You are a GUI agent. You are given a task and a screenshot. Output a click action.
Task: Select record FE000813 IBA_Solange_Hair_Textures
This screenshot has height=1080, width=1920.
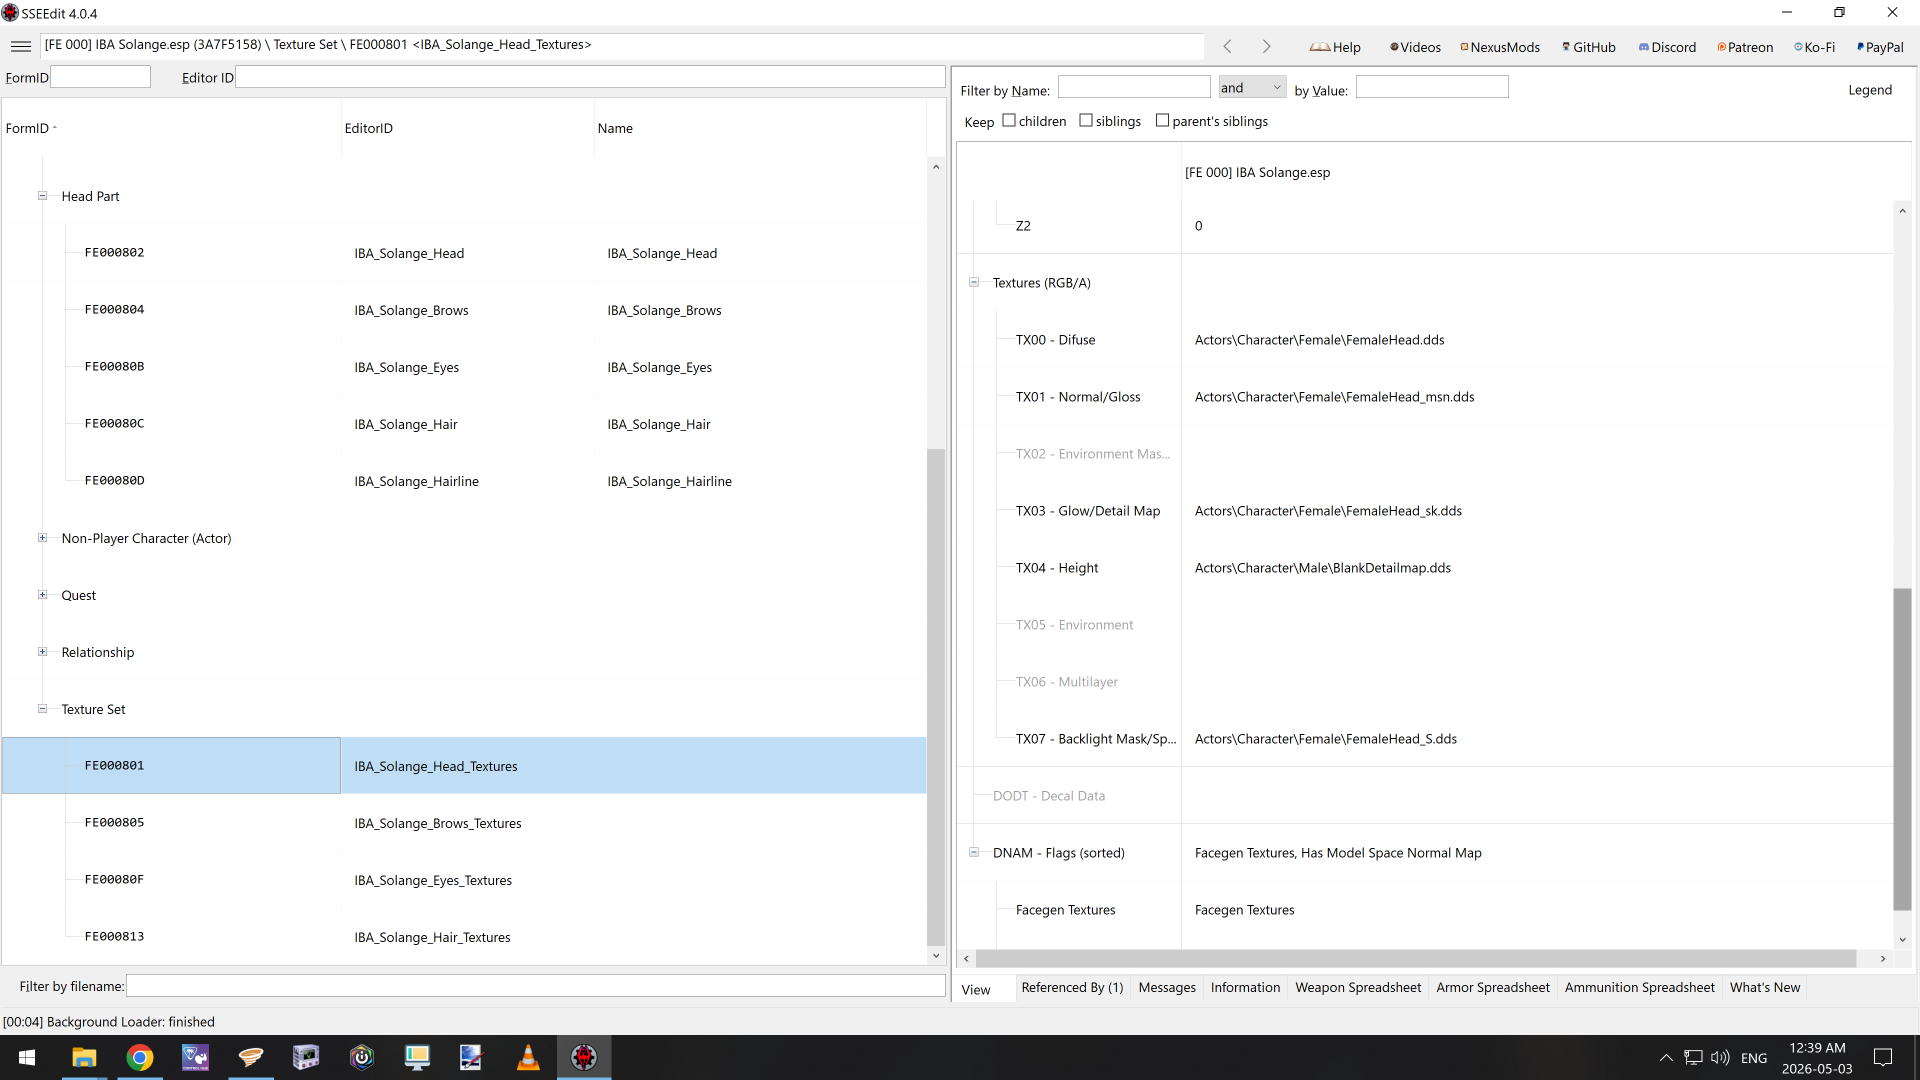coord(464,937)
